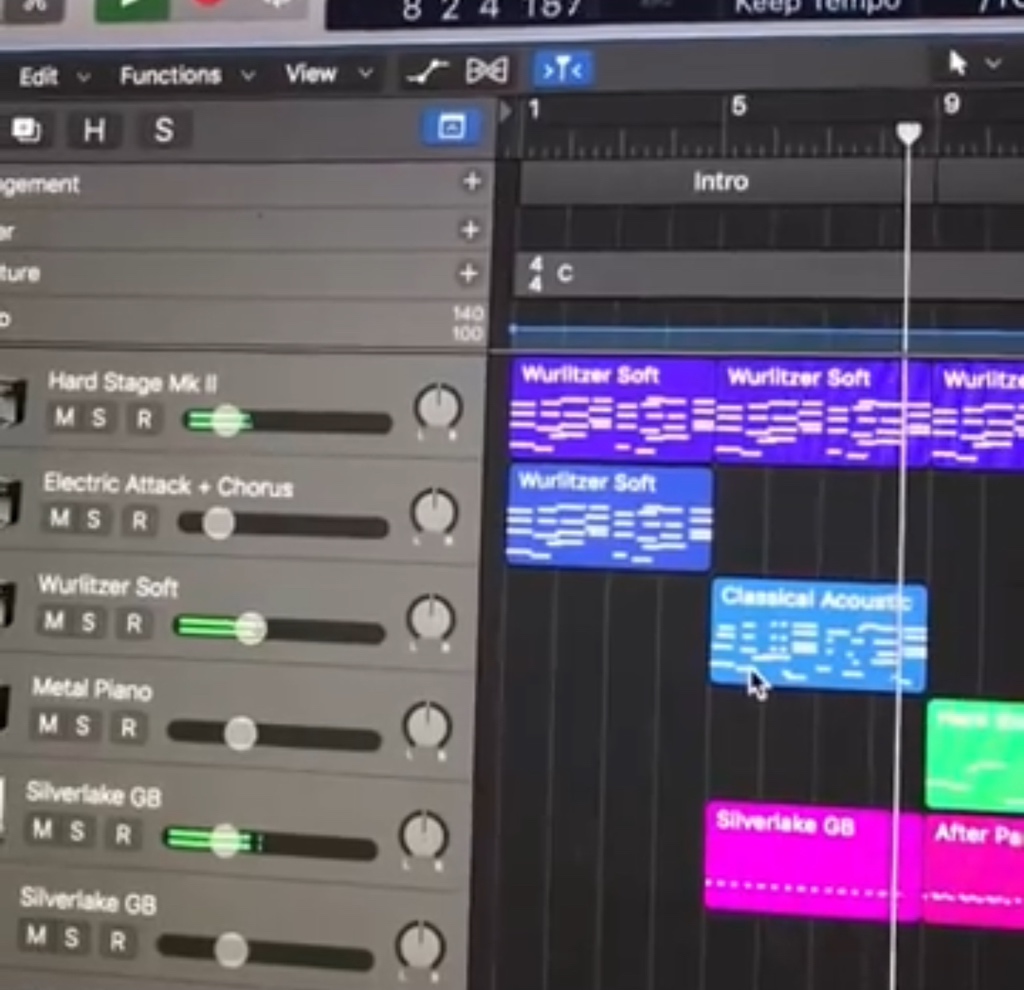This screenshot has width=1024, height=990.
Task: Open the pointer tool dropdown menu
Action: (x=993, y=64)
